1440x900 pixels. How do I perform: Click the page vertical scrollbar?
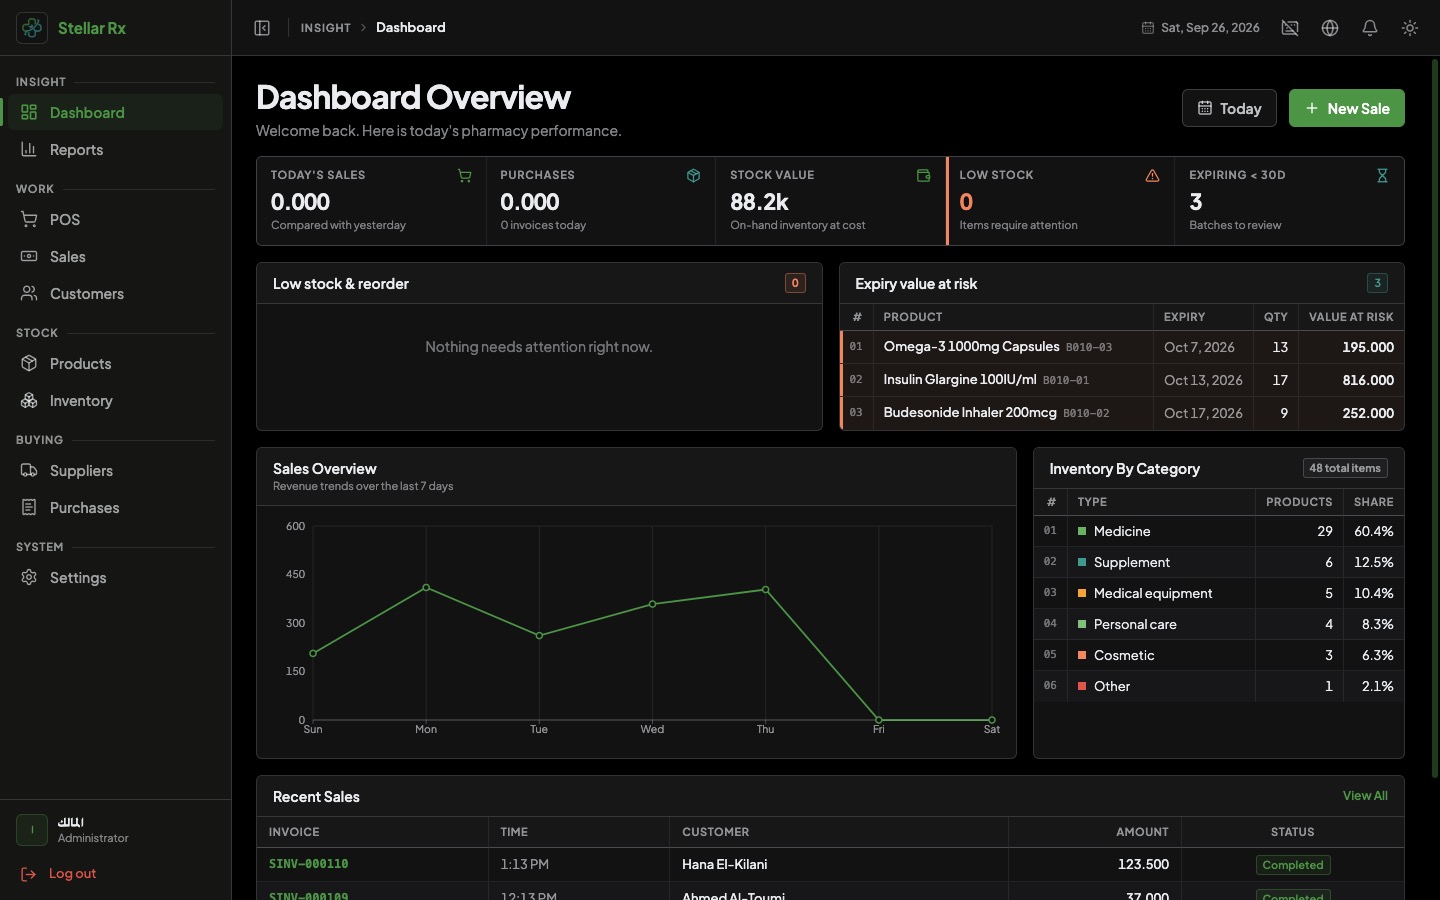(1435, 420)
